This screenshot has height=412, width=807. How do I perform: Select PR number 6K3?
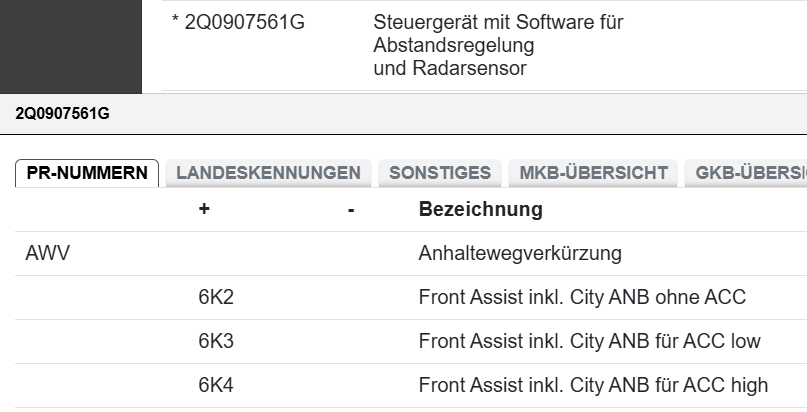coord(215,341)
